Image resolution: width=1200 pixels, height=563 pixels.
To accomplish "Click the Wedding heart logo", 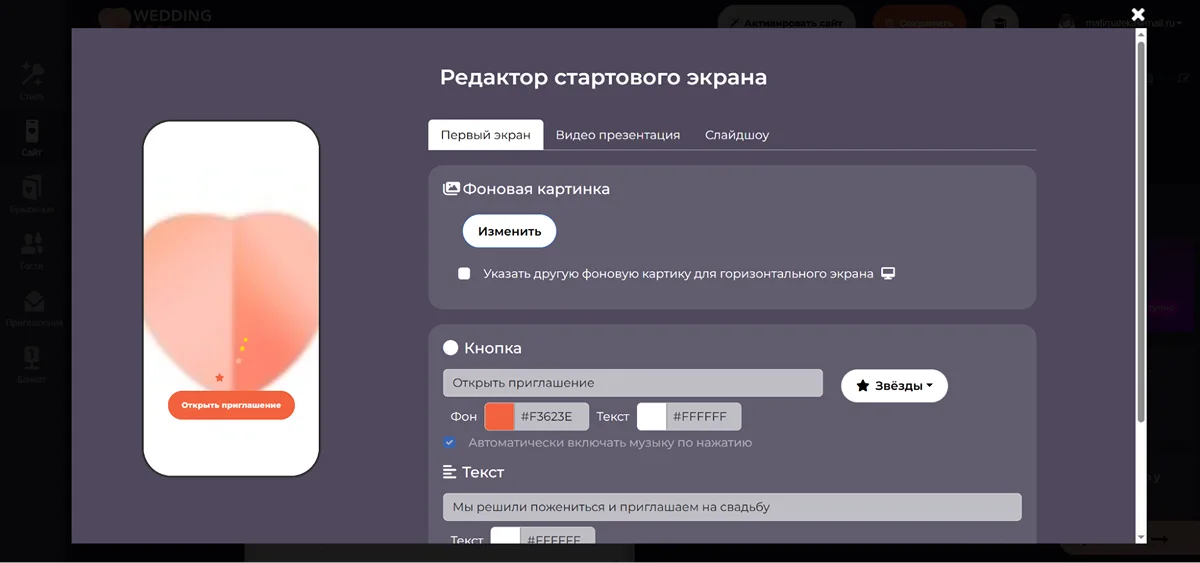I will click(116, 18).
